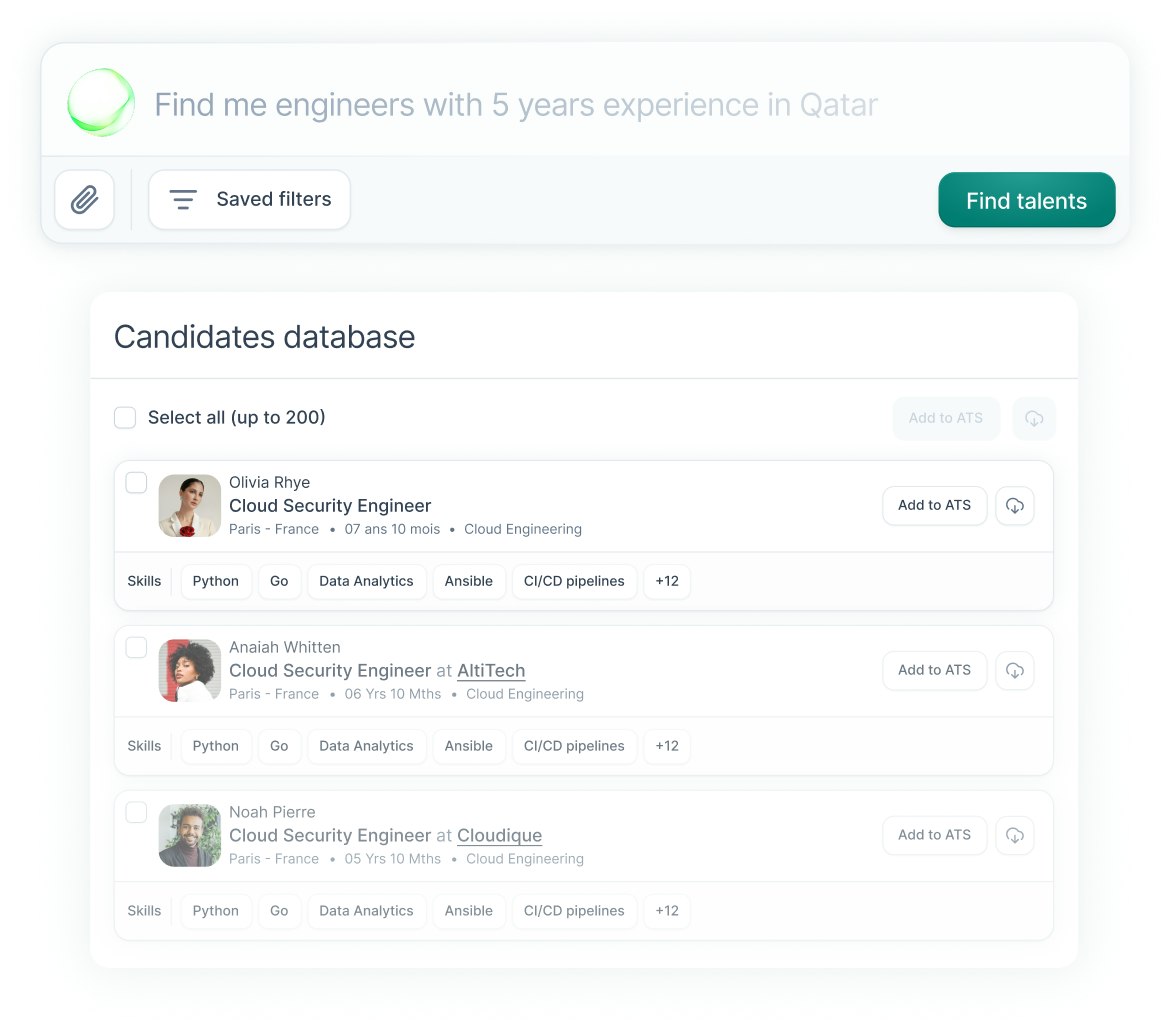Select Olivia Rhye's candidate checkbox
1170x1035 pixels.
[x=136, y=483]
